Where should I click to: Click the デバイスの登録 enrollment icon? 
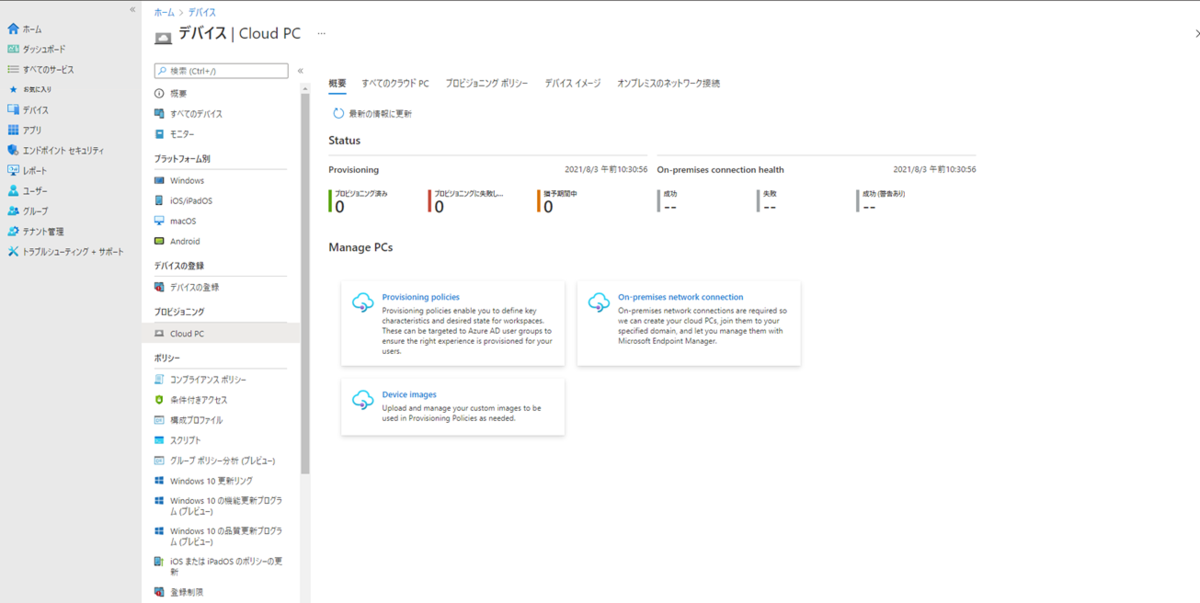[159, 287]
